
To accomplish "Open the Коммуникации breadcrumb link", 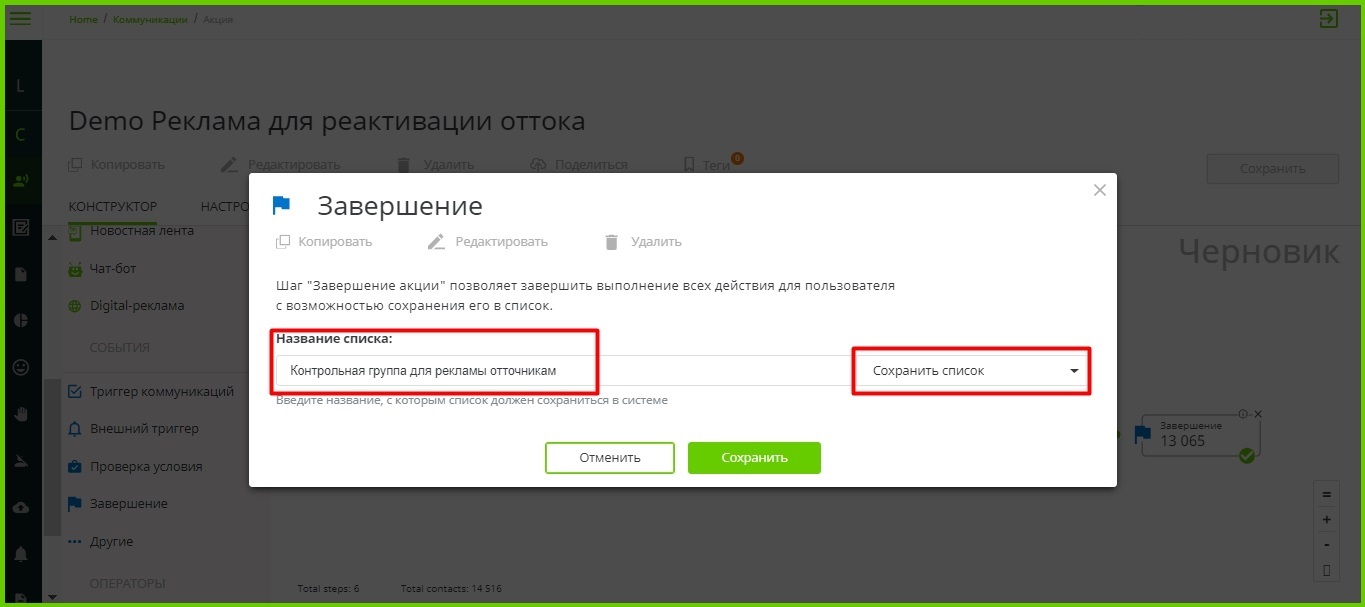I will pos(150,20).
